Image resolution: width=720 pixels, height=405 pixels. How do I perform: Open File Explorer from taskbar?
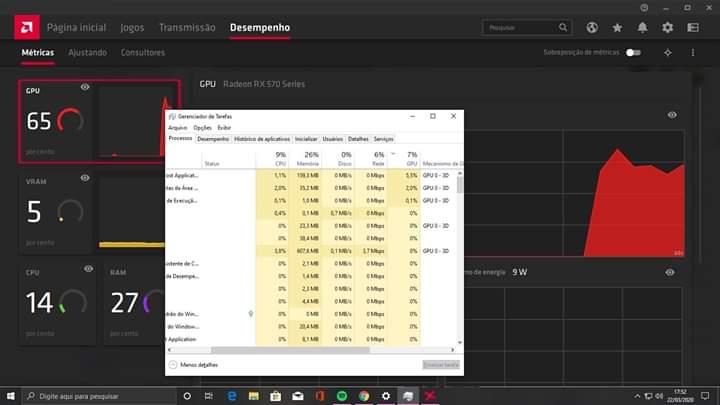pos(253,396)
